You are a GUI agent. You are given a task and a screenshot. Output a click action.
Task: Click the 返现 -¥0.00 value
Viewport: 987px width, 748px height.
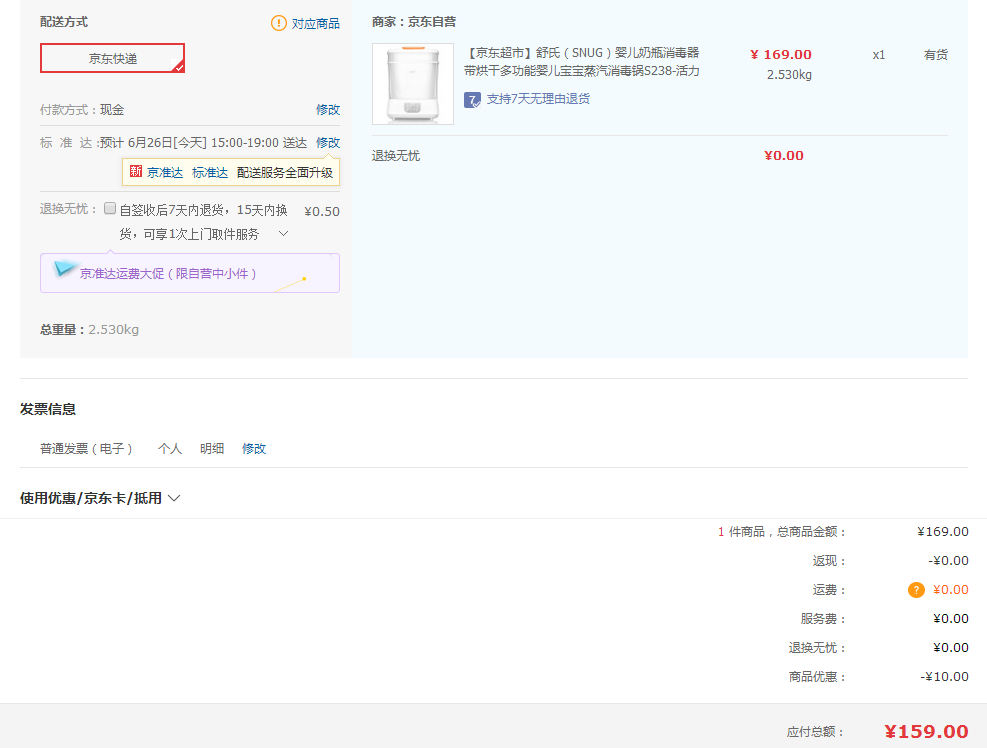click(949, 560)
